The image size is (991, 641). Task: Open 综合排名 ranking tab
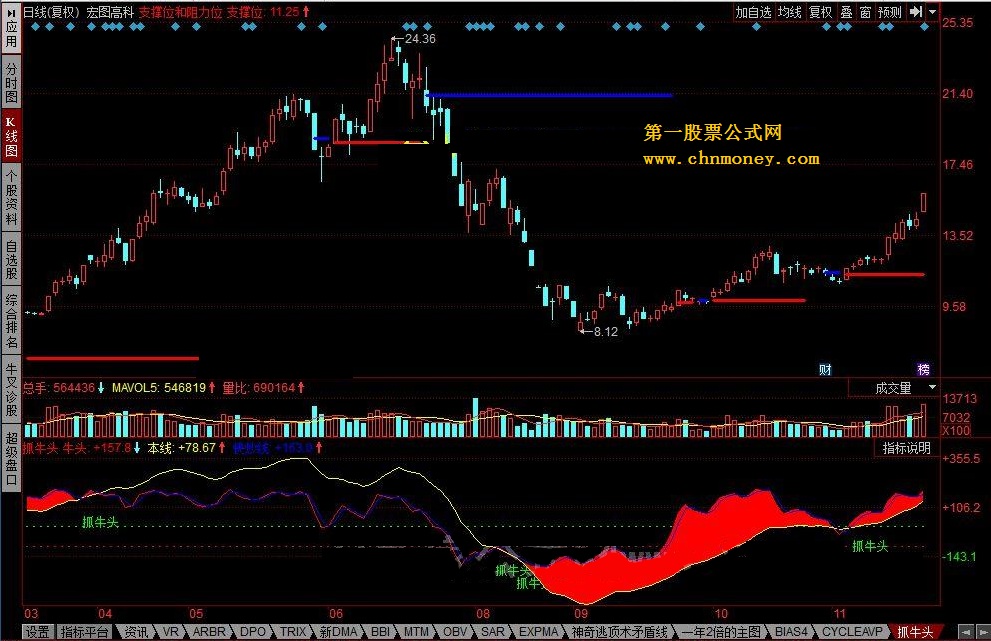11,320
